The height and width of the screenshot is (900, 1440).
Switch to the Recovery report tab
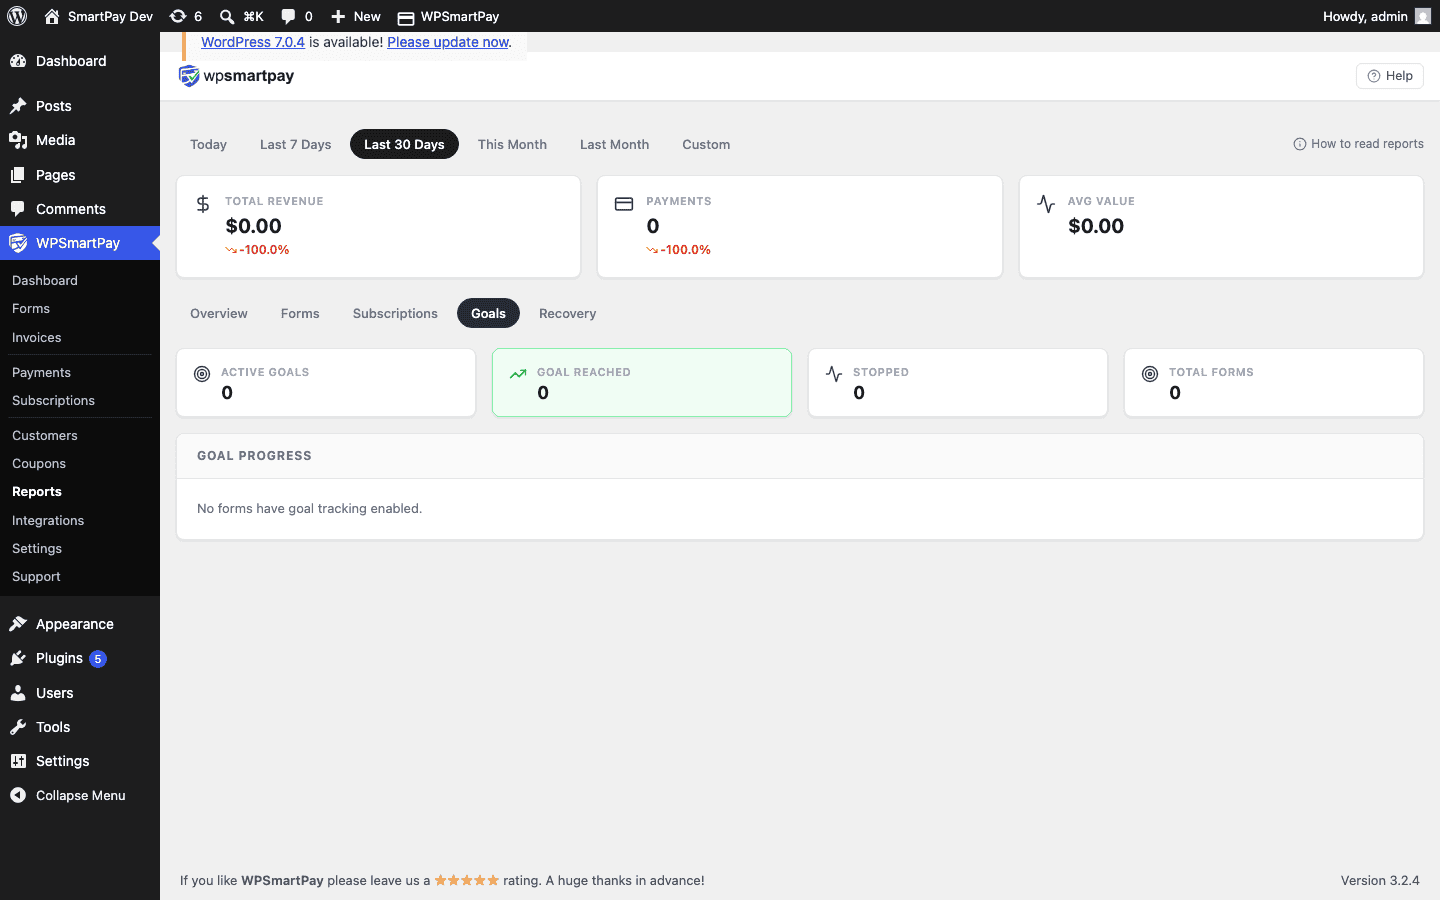tap(567, 313)
